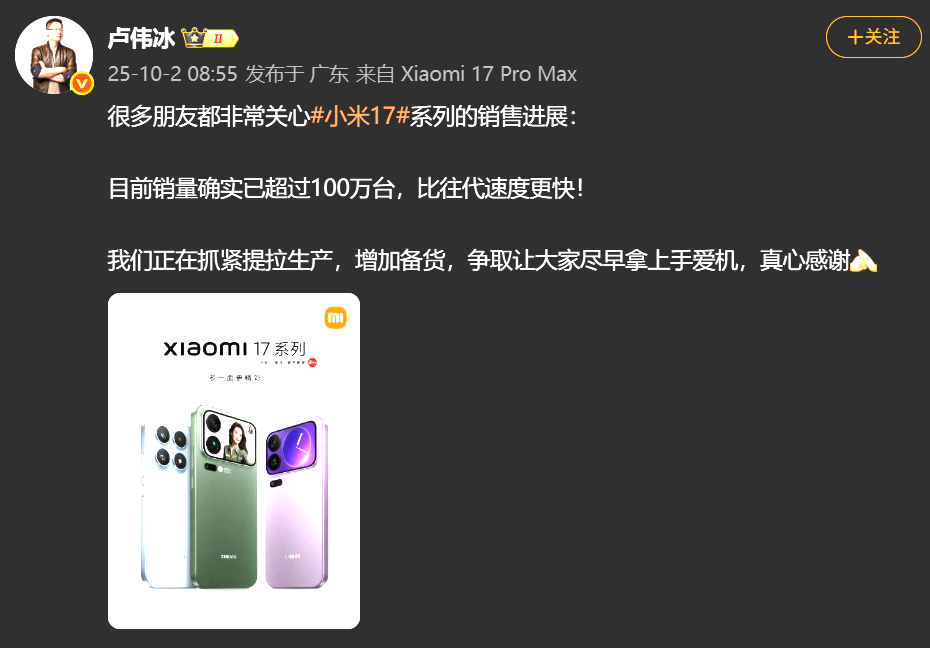Image resolution: width=930 pixels, height=648 pixels.
Task: Click the level II member tag
Action: [221, 39]
